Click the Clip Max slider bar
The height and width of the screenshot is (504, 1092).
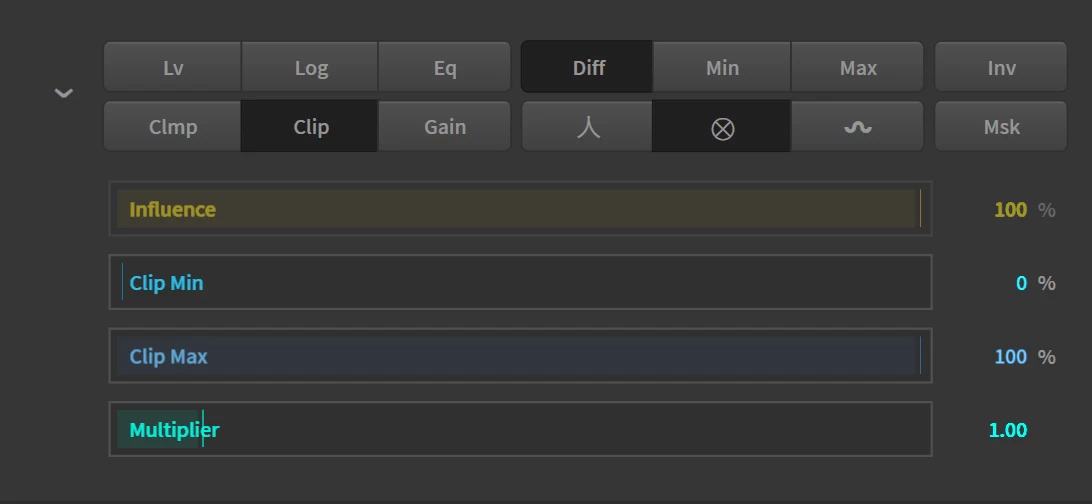[520, 356]
